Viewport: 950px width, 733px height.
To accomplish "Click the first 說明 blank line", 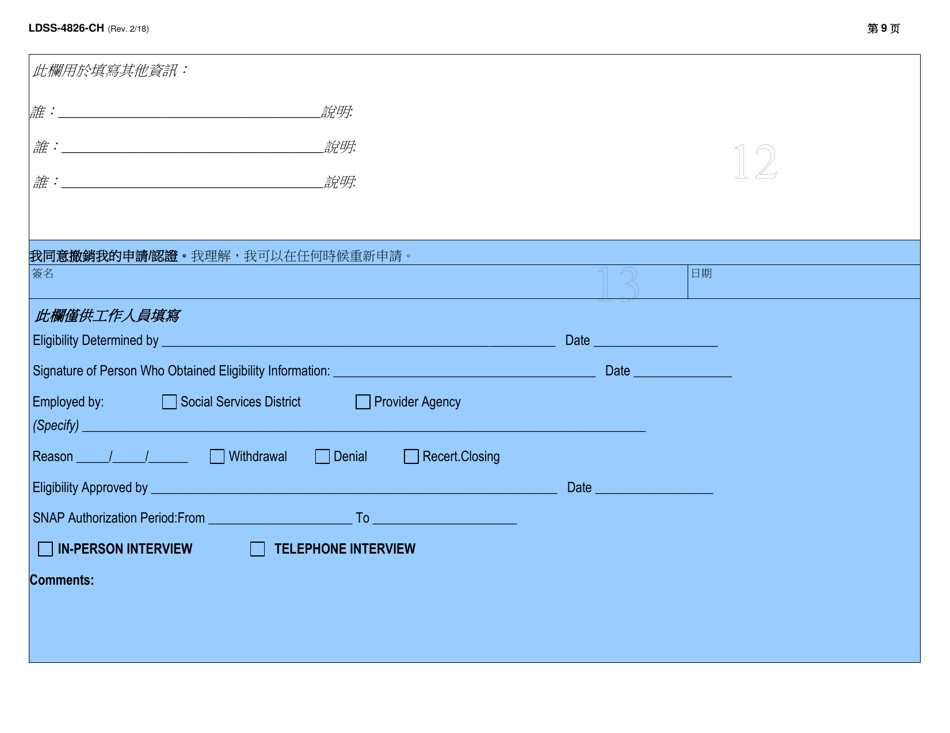I will (x=500, y=111).
